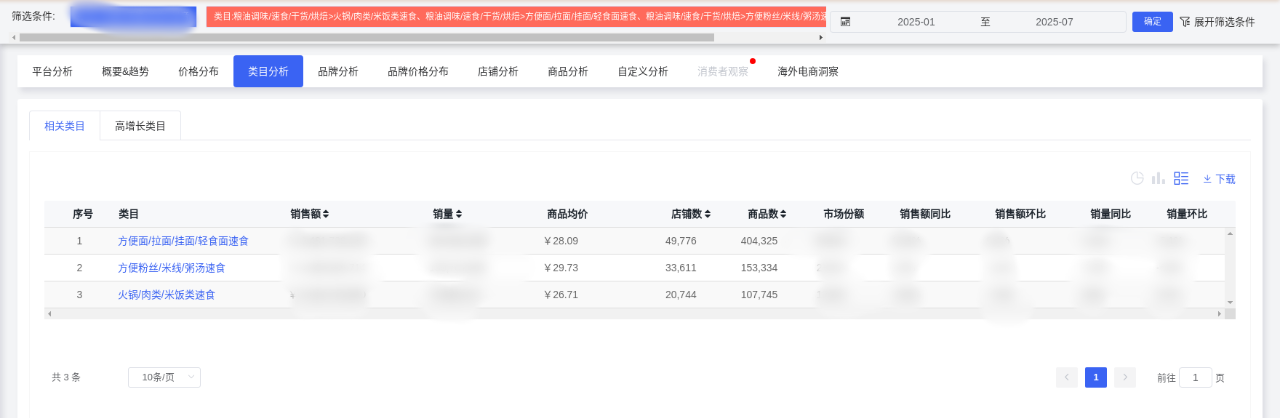
Task: Switch to pie chart view icon
Action: coord(1137,178)
